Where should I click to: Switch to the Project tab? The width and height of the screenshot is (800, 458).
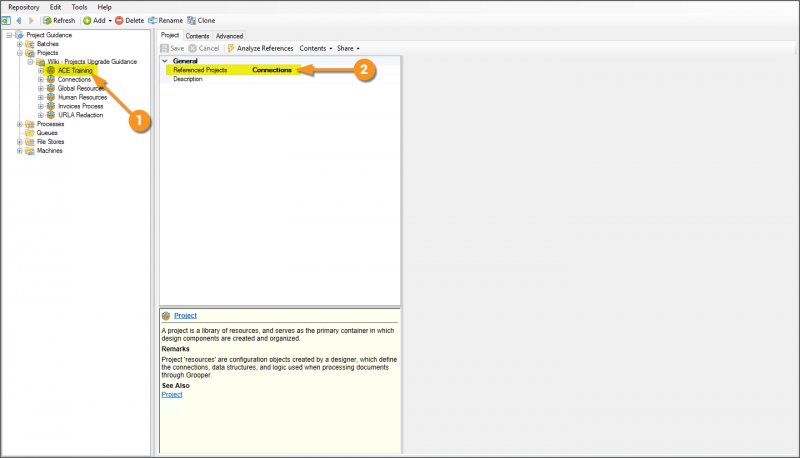click(170, 35)
